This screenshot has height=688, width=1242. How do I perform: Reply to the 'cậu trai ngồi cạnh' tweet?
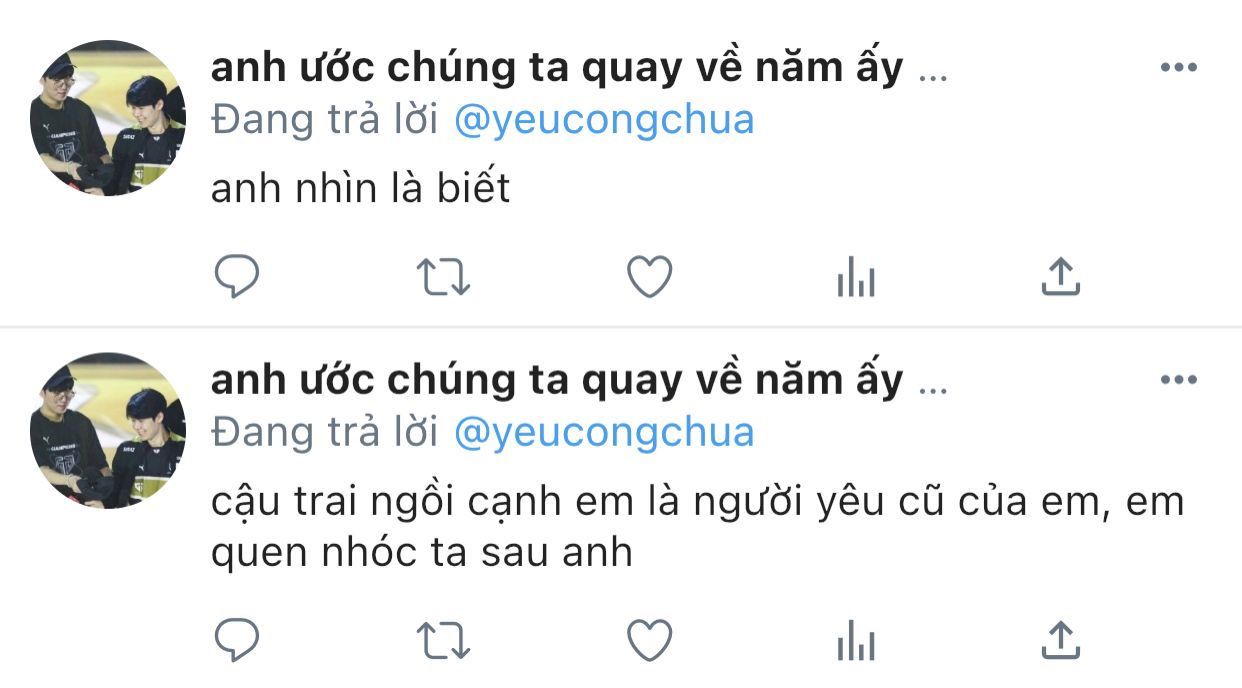pos(237,640)
